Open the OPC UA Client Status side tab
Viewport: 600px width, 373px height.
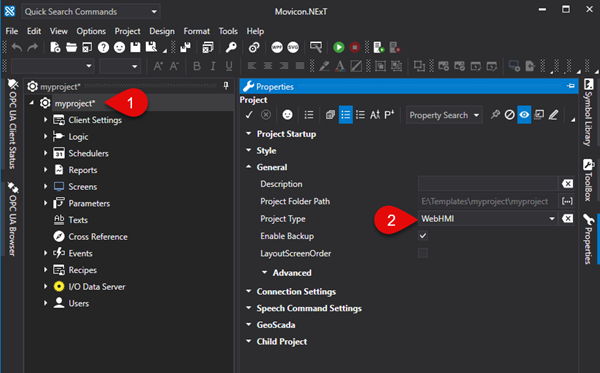[x=13, y=124]
